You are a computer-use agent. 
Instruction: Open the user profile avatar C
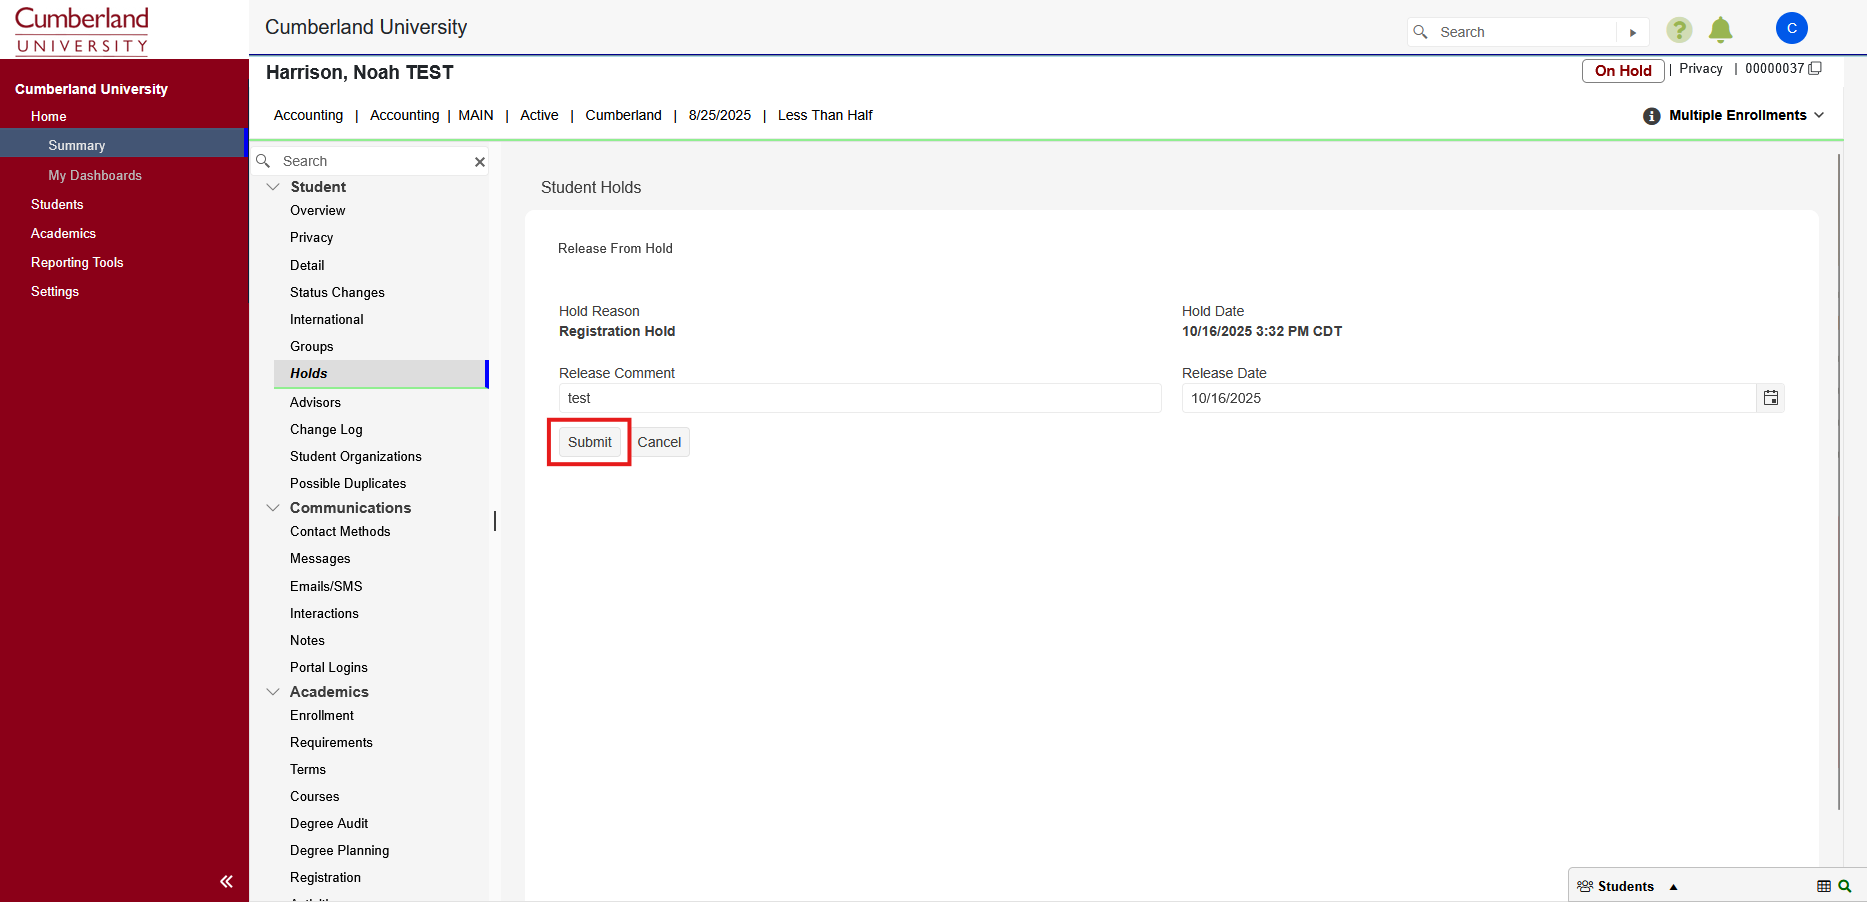(x=1791, y=28)
